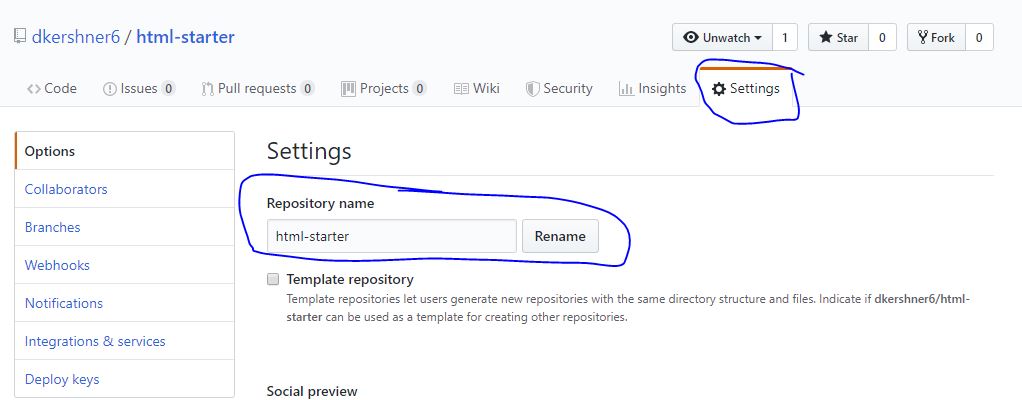
Task: Open the Code tab
Action: click(52, 89)
